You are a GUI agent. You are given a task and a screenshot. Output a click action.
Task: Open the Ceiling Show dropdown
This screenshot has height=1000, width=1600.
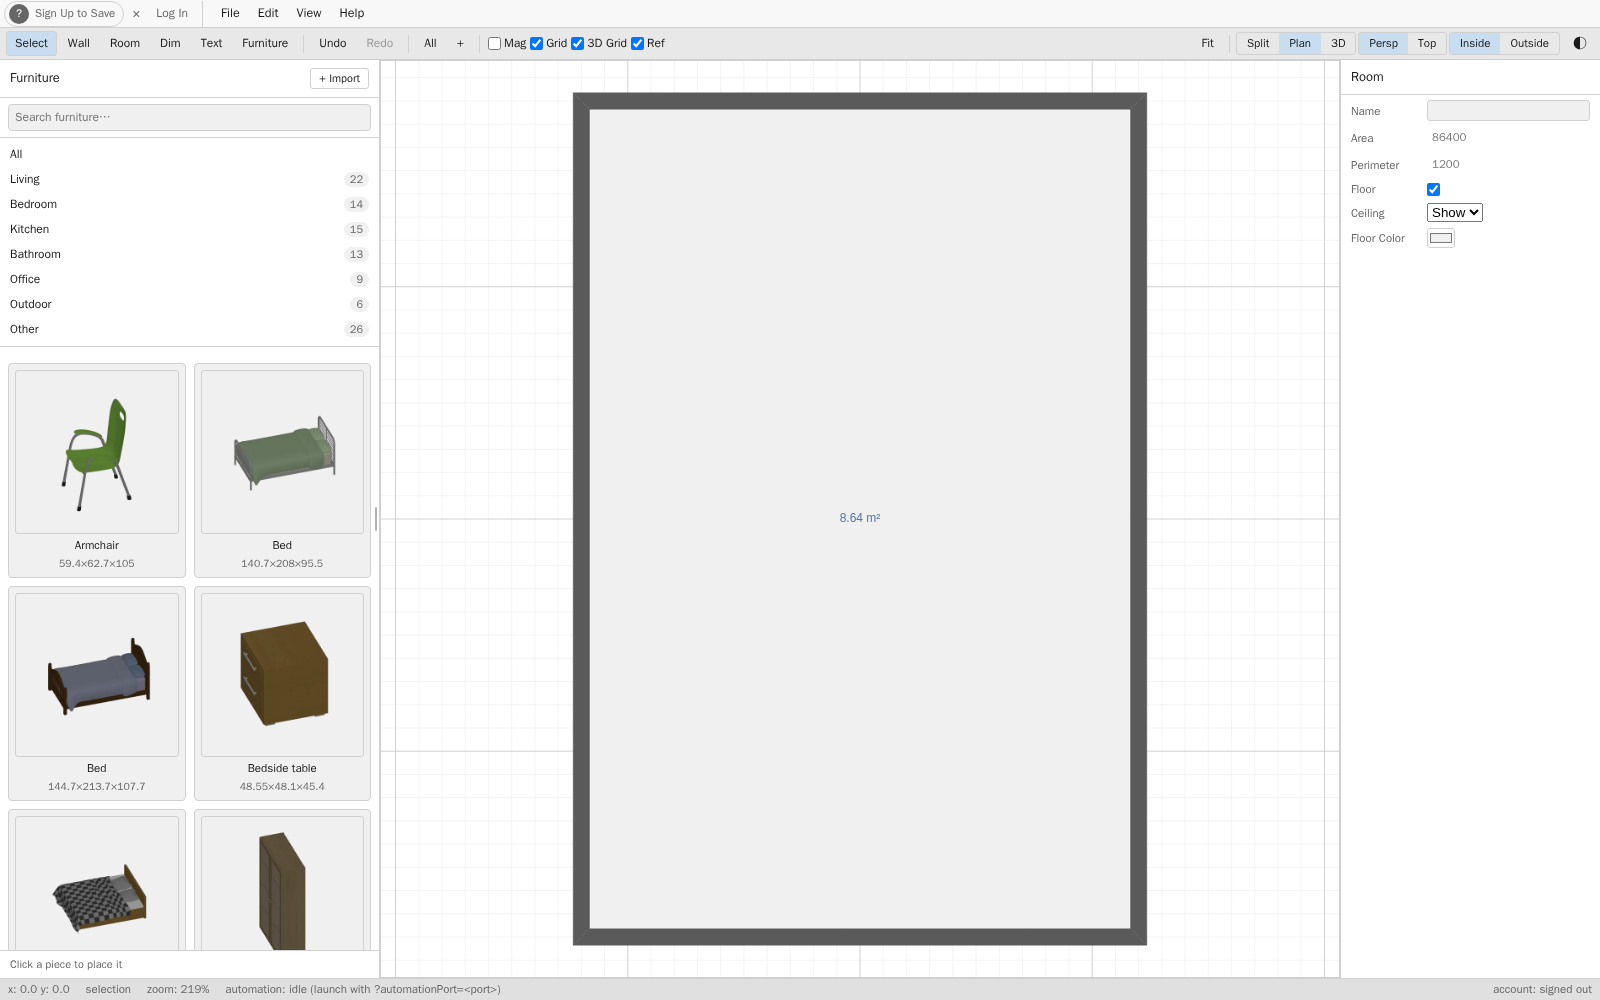(x=1454, y=213)
